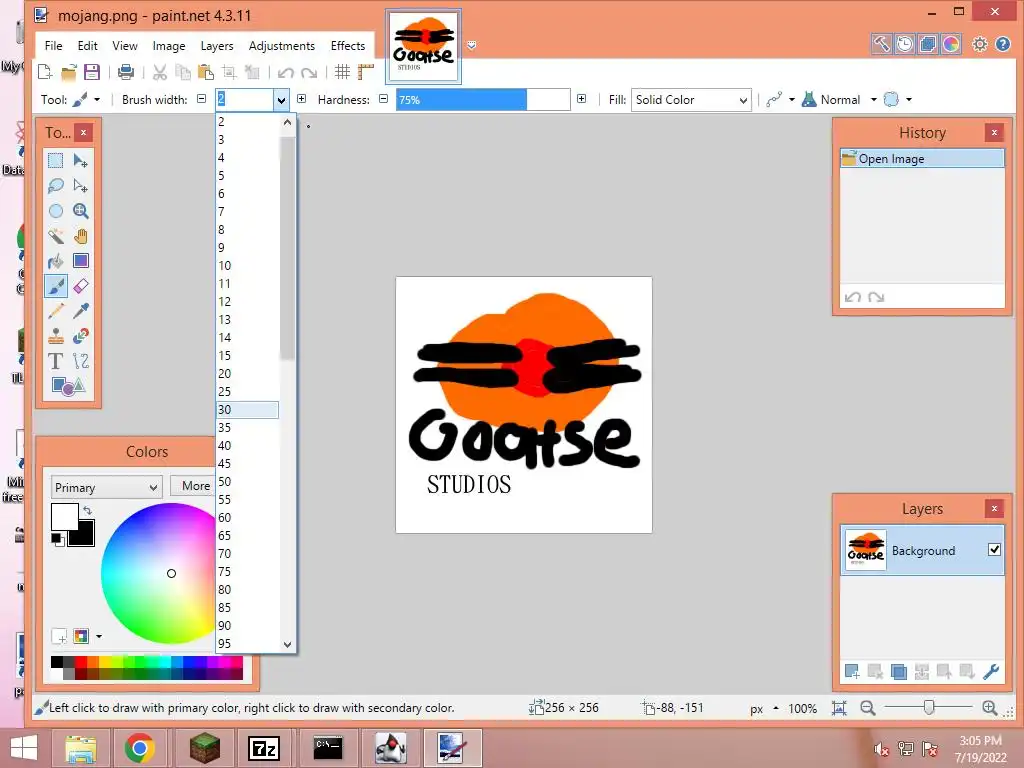Viewport: 1024px width, 768px height.
Task: Toggle the pixel grid toolbar icon
Action: point(342,72)
